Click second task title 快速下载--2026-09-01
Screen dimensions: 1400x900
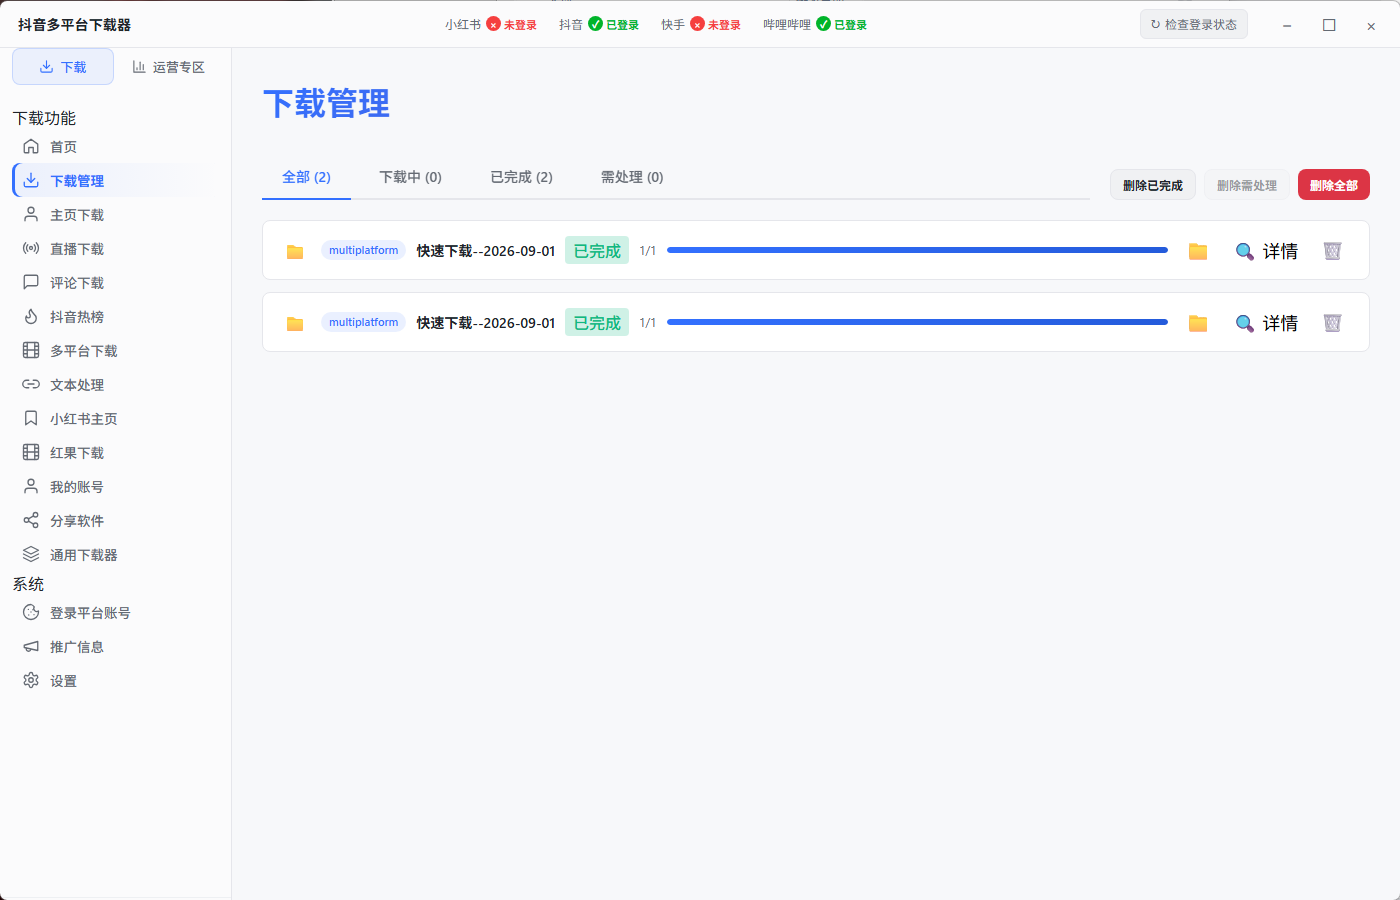tap(486, 323)
